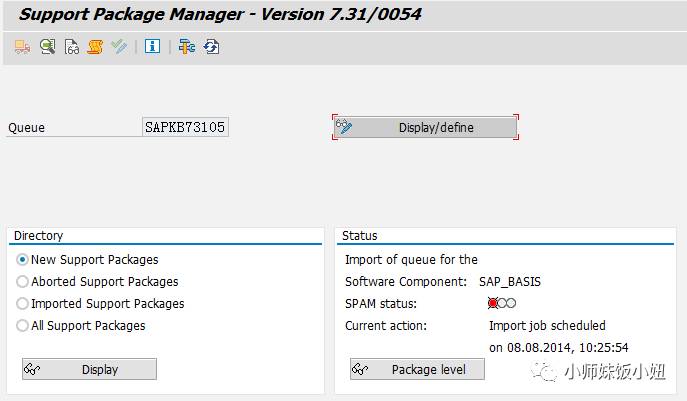The width and height of the screenshot is (687, 401).
Task: Open the blue information icon
Action: pyautogui.click(x=152, y=46)
